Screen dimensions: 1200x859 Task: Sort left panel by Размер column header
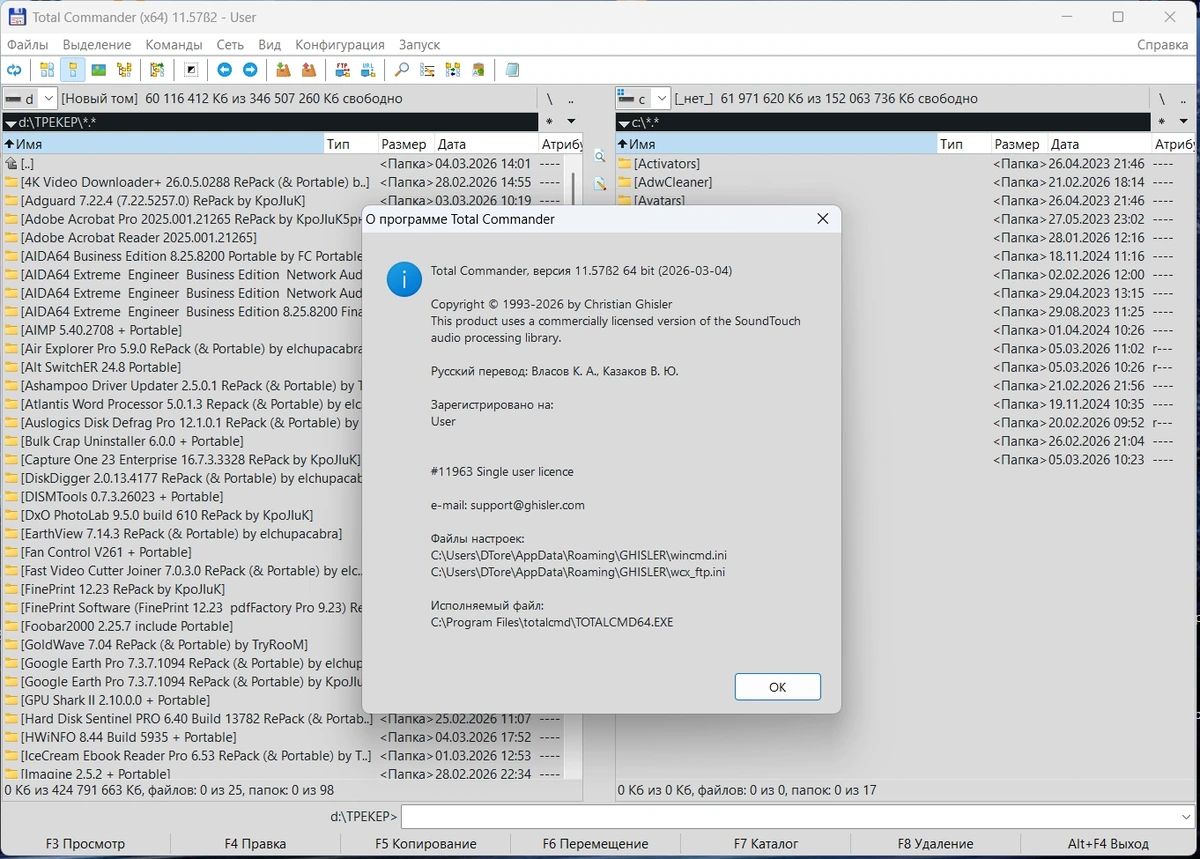pyautogui.click(x=405, y=144)
